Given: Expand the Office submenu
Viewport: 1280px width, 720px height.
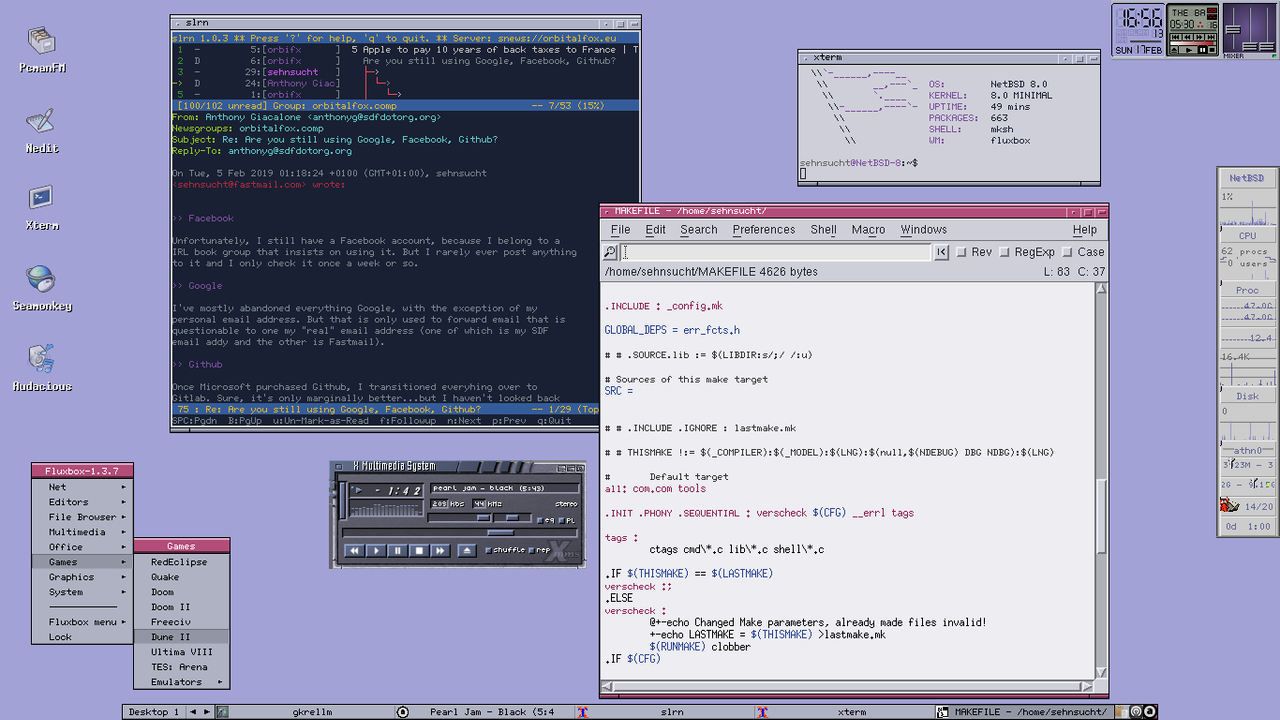Looking at the screenshot, I should coord(82,547).
